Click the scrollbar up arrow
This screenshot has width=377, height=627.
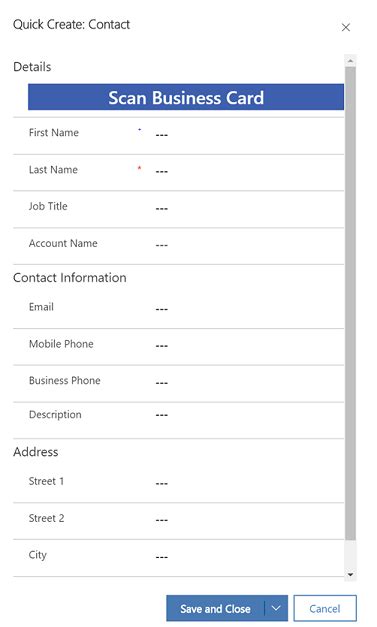(x=350, y=61)
